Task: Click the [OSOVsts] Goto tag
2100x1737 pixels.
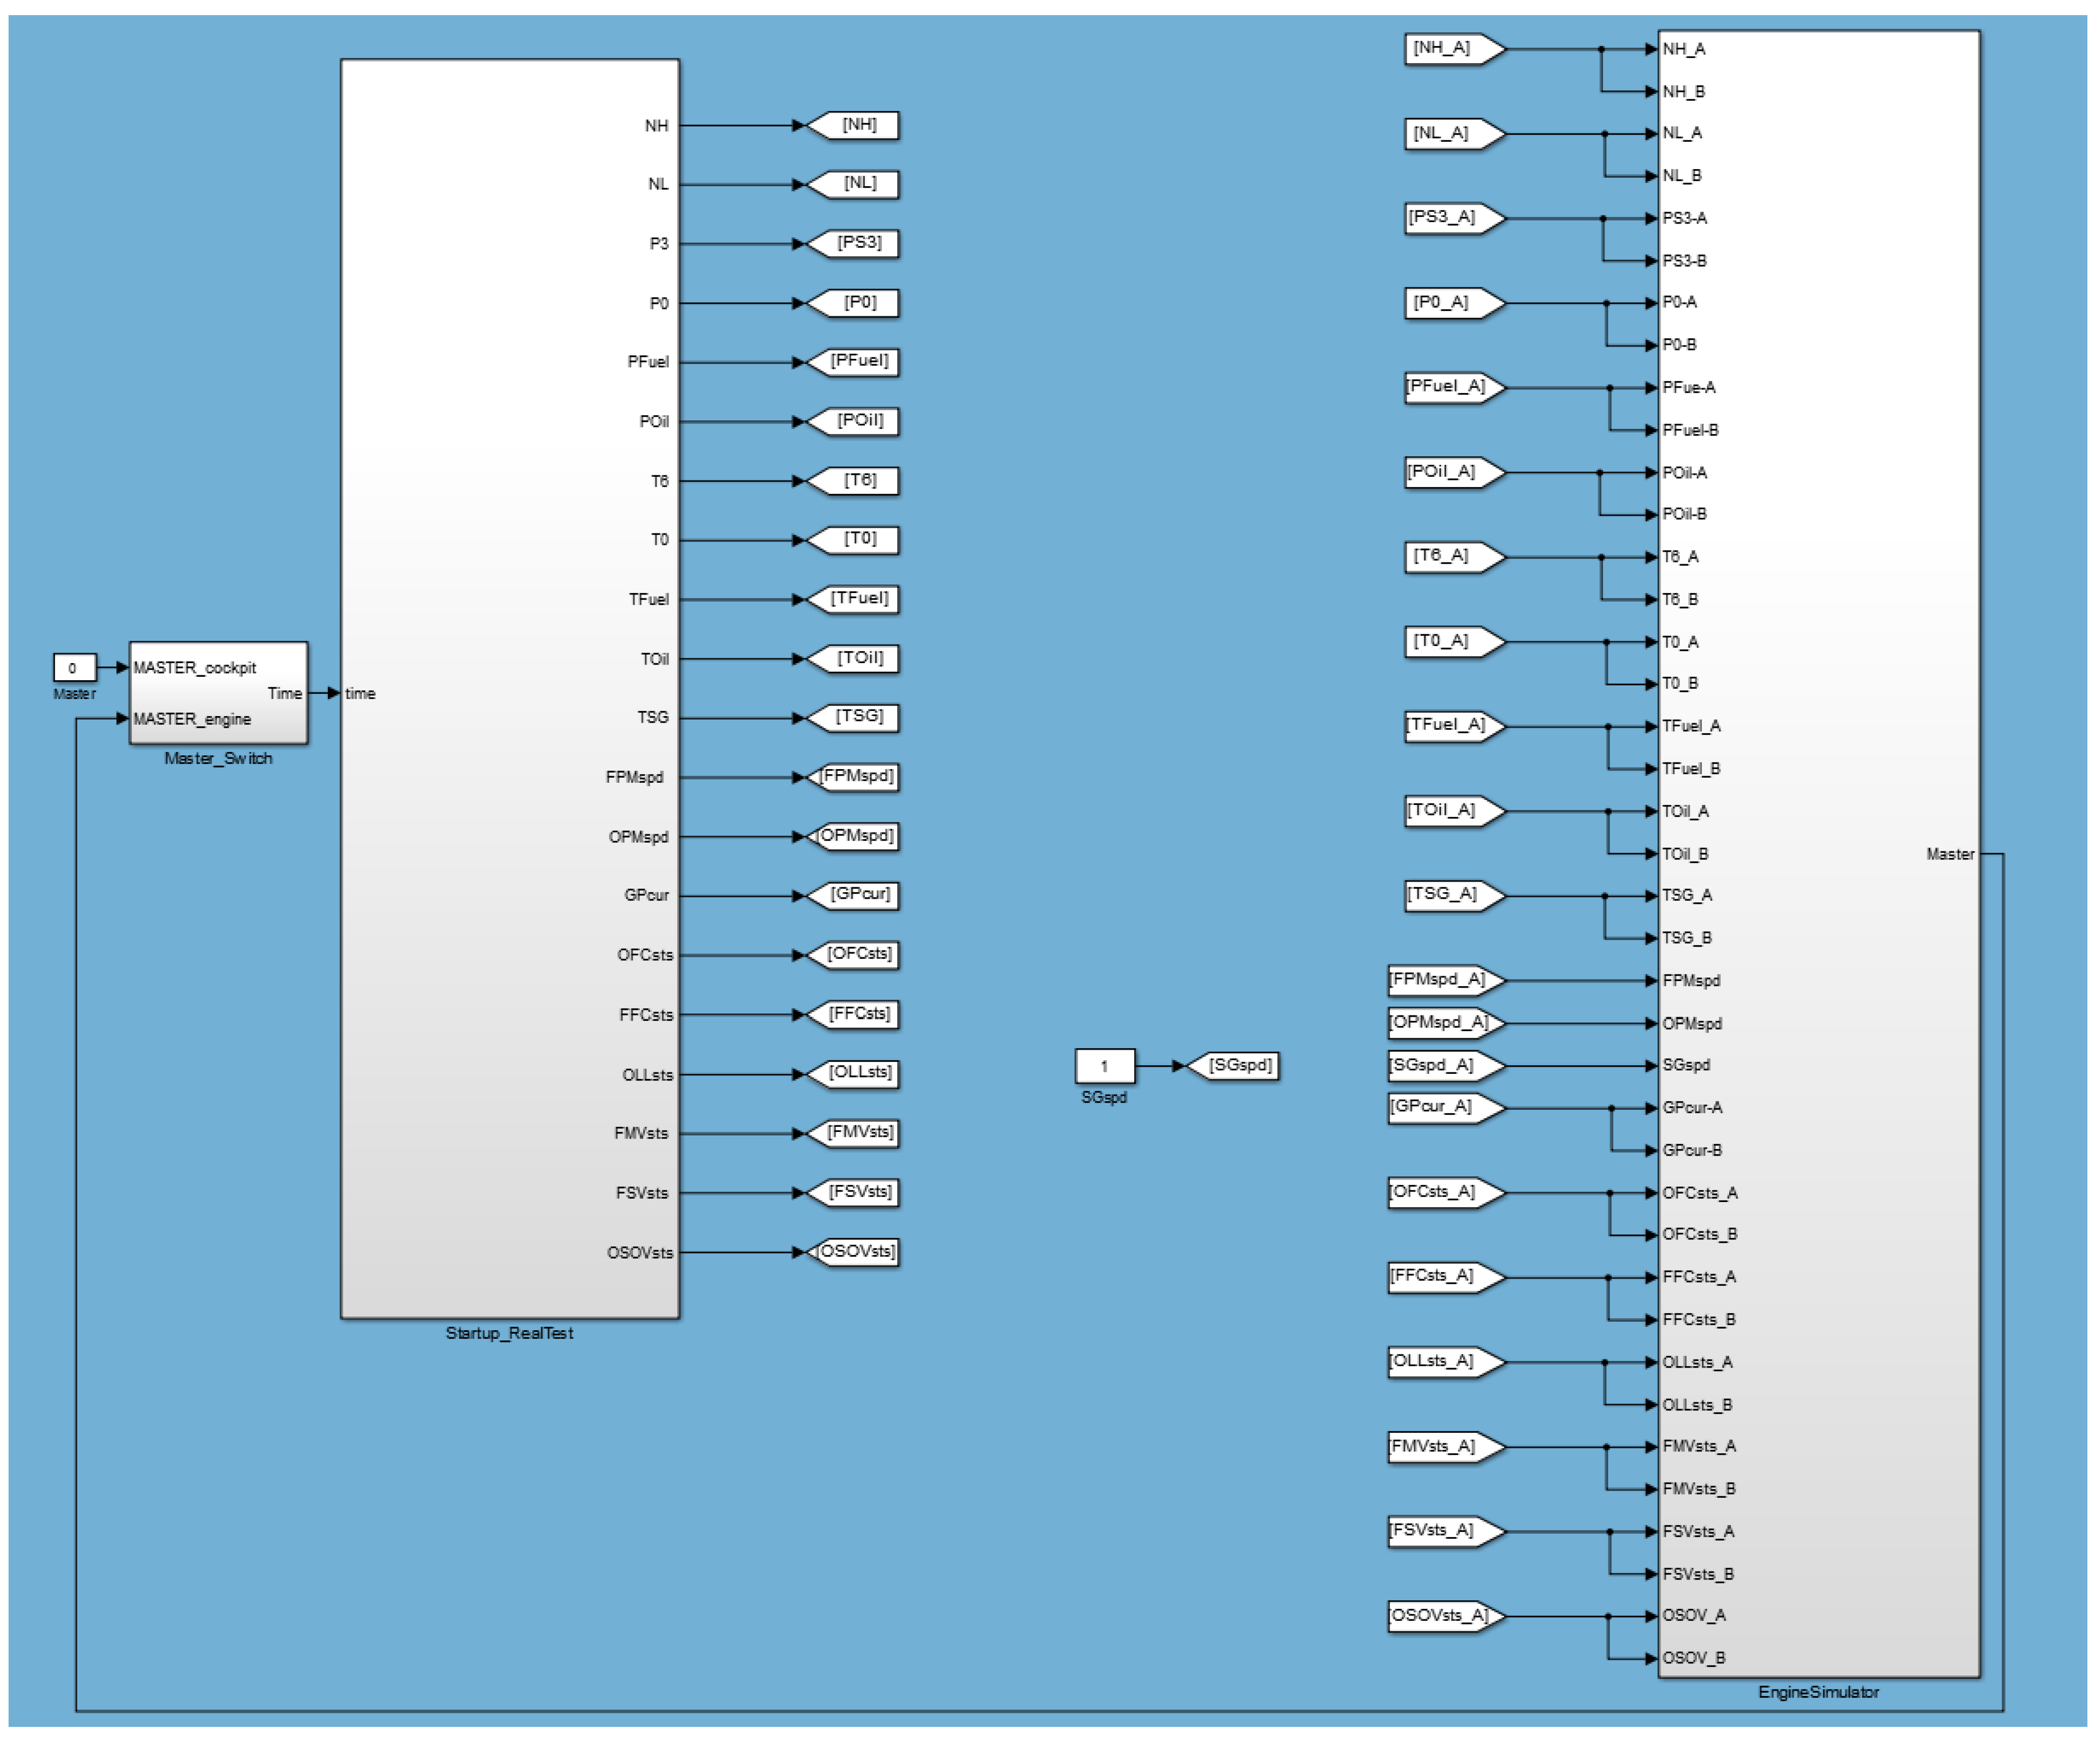Action: pos(855,1252)
